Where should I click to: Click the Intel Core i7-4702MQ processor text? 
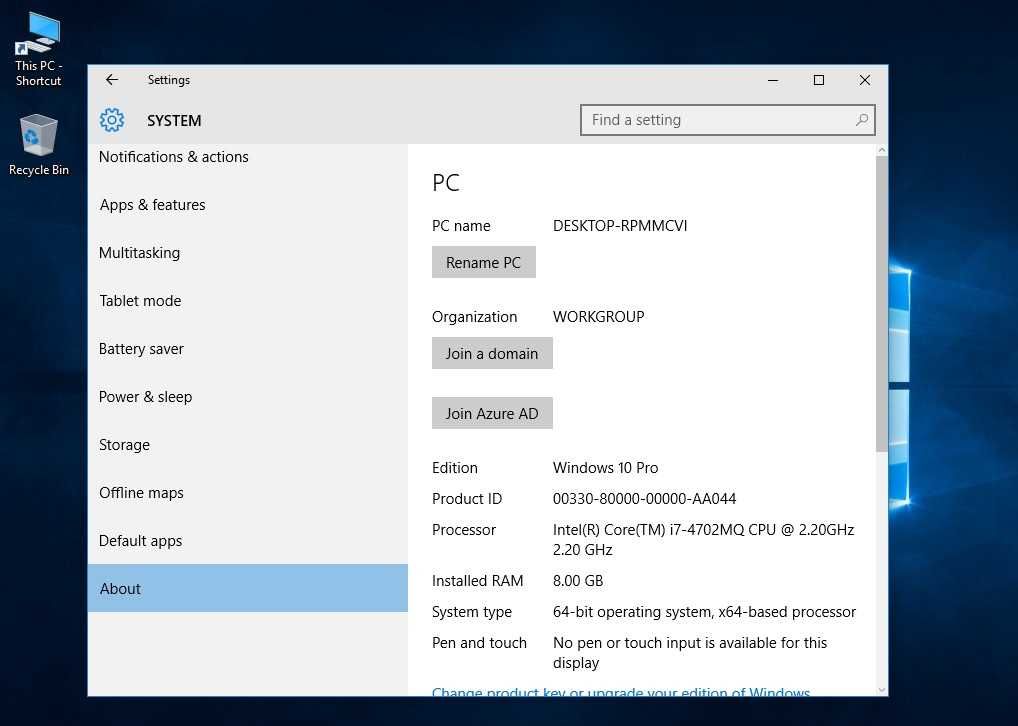click(703, 540)
